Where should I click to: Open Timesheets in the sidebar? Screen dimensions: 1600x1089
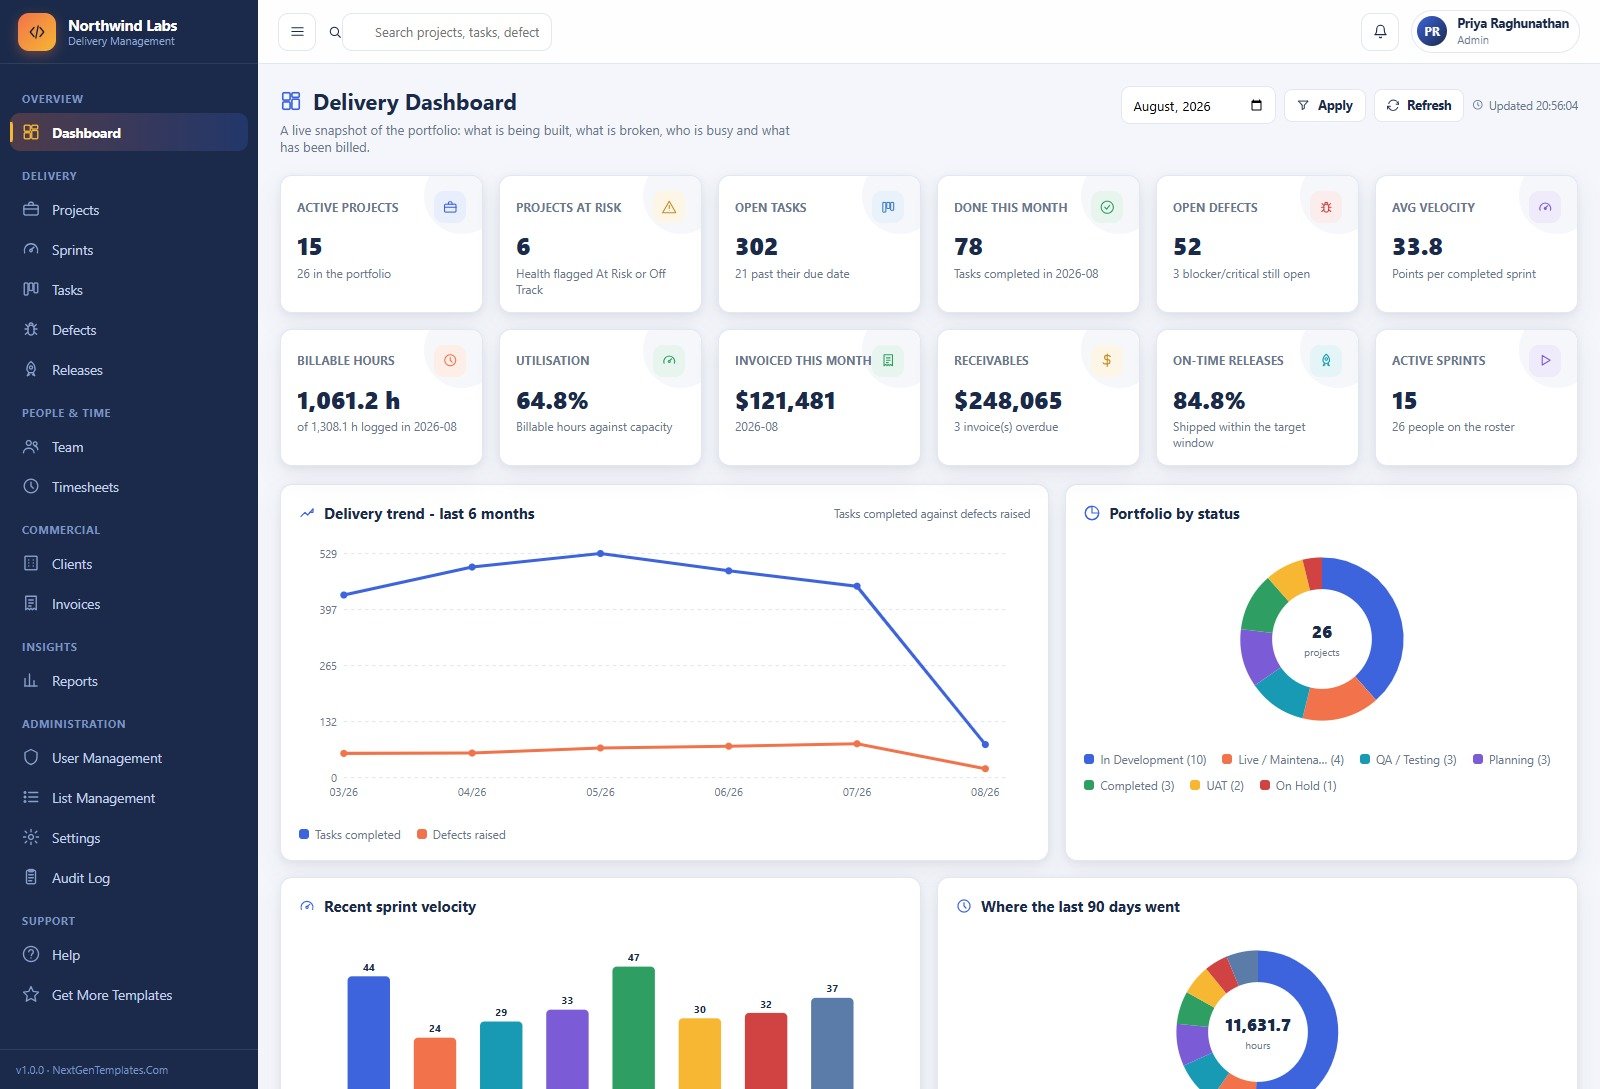tap(129, 487)
